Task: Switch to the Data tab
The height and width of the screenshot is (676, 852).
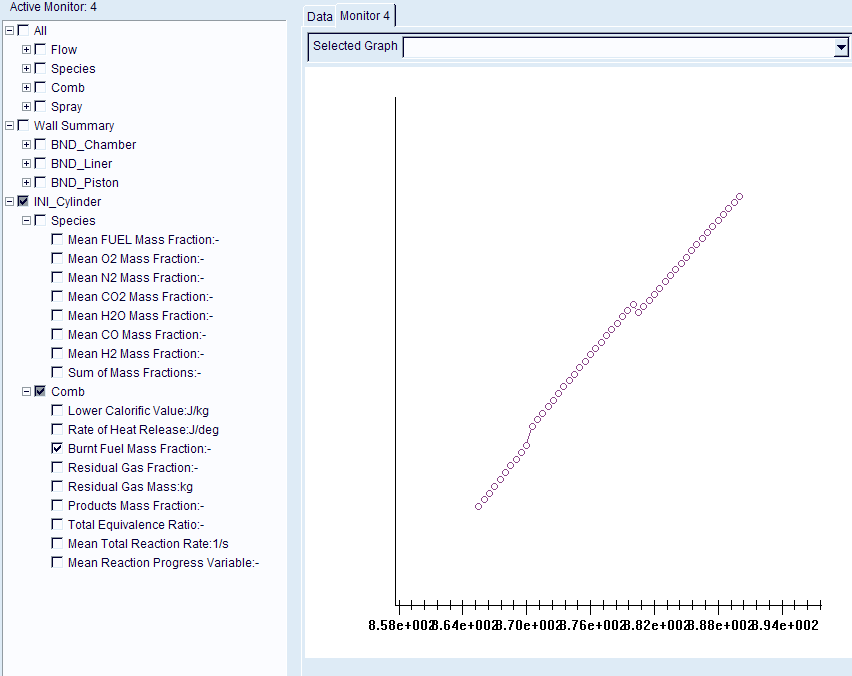Action: tap(320, 16)
